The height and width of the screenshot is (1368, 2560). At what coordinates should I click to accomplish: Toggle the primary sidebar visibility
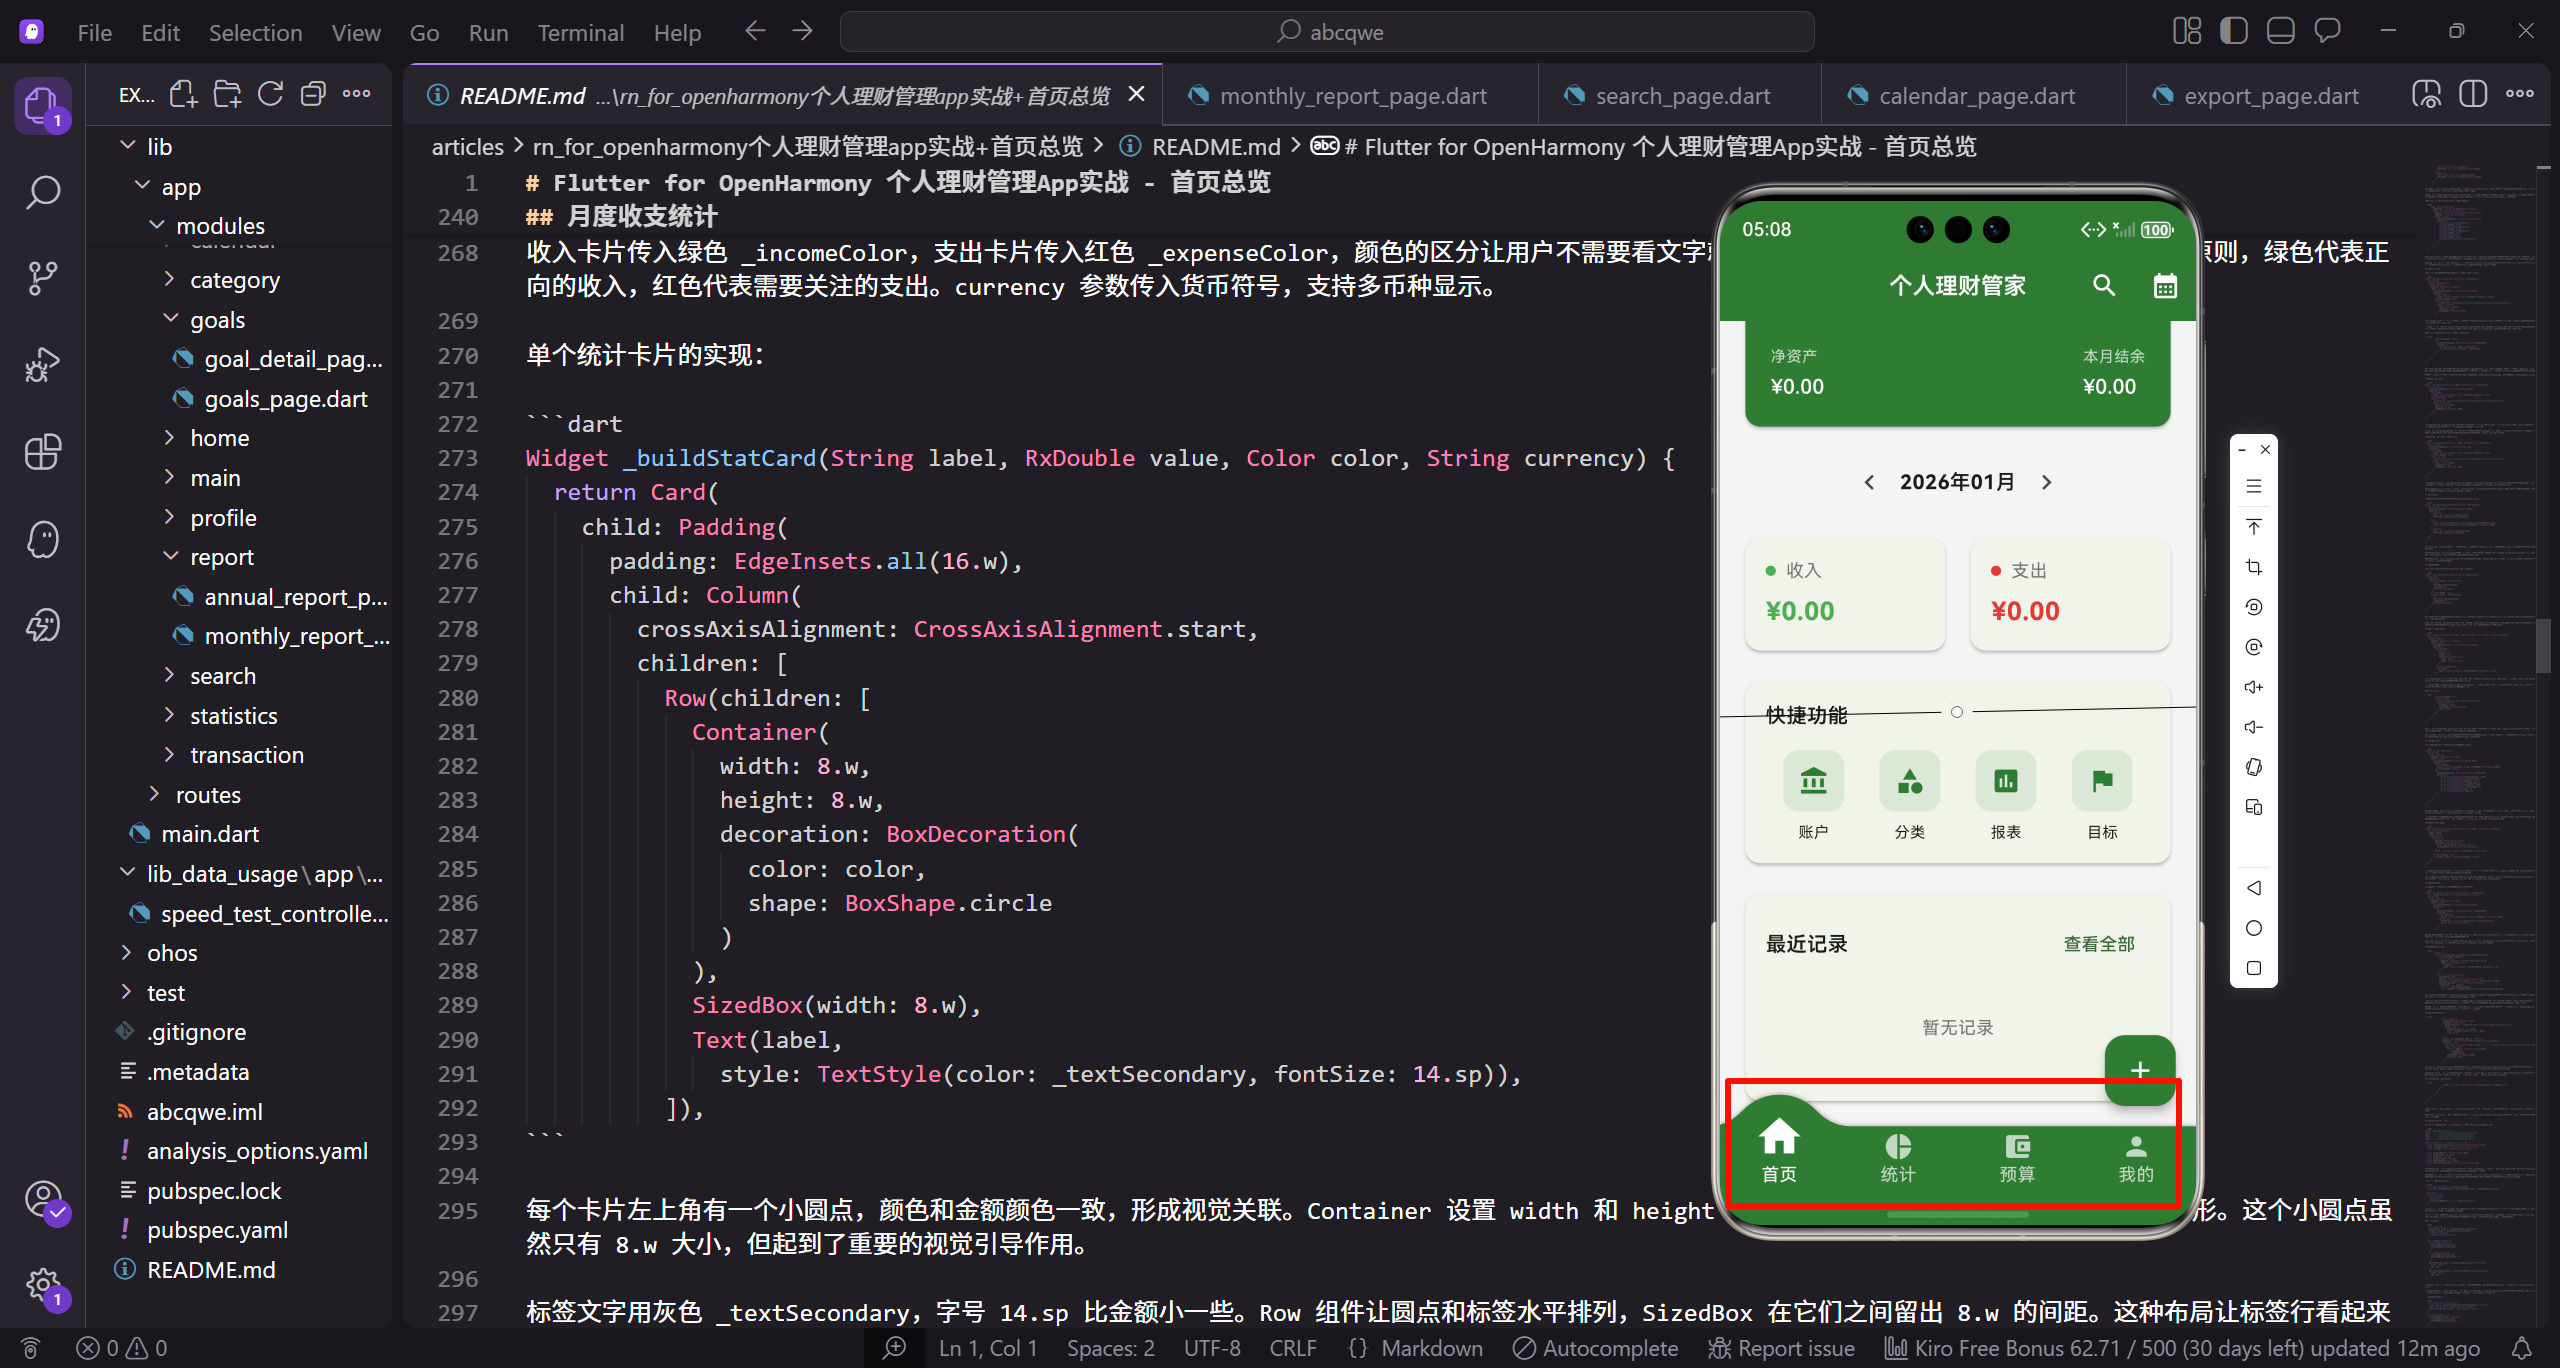tap(2233, 30)
